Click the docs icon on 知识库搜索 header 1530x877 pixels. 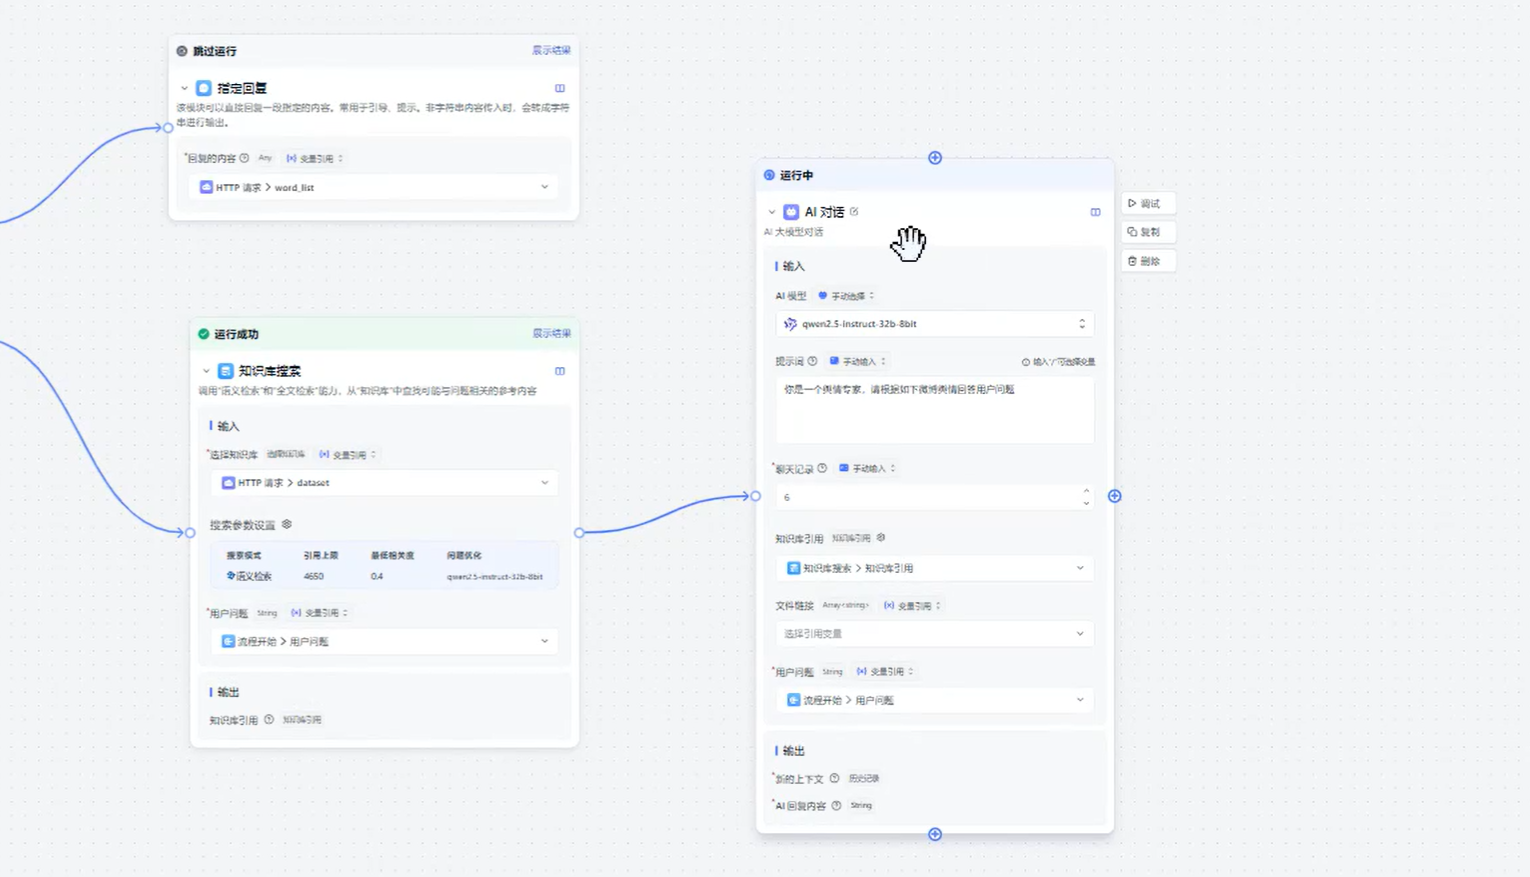click(560, 371)
